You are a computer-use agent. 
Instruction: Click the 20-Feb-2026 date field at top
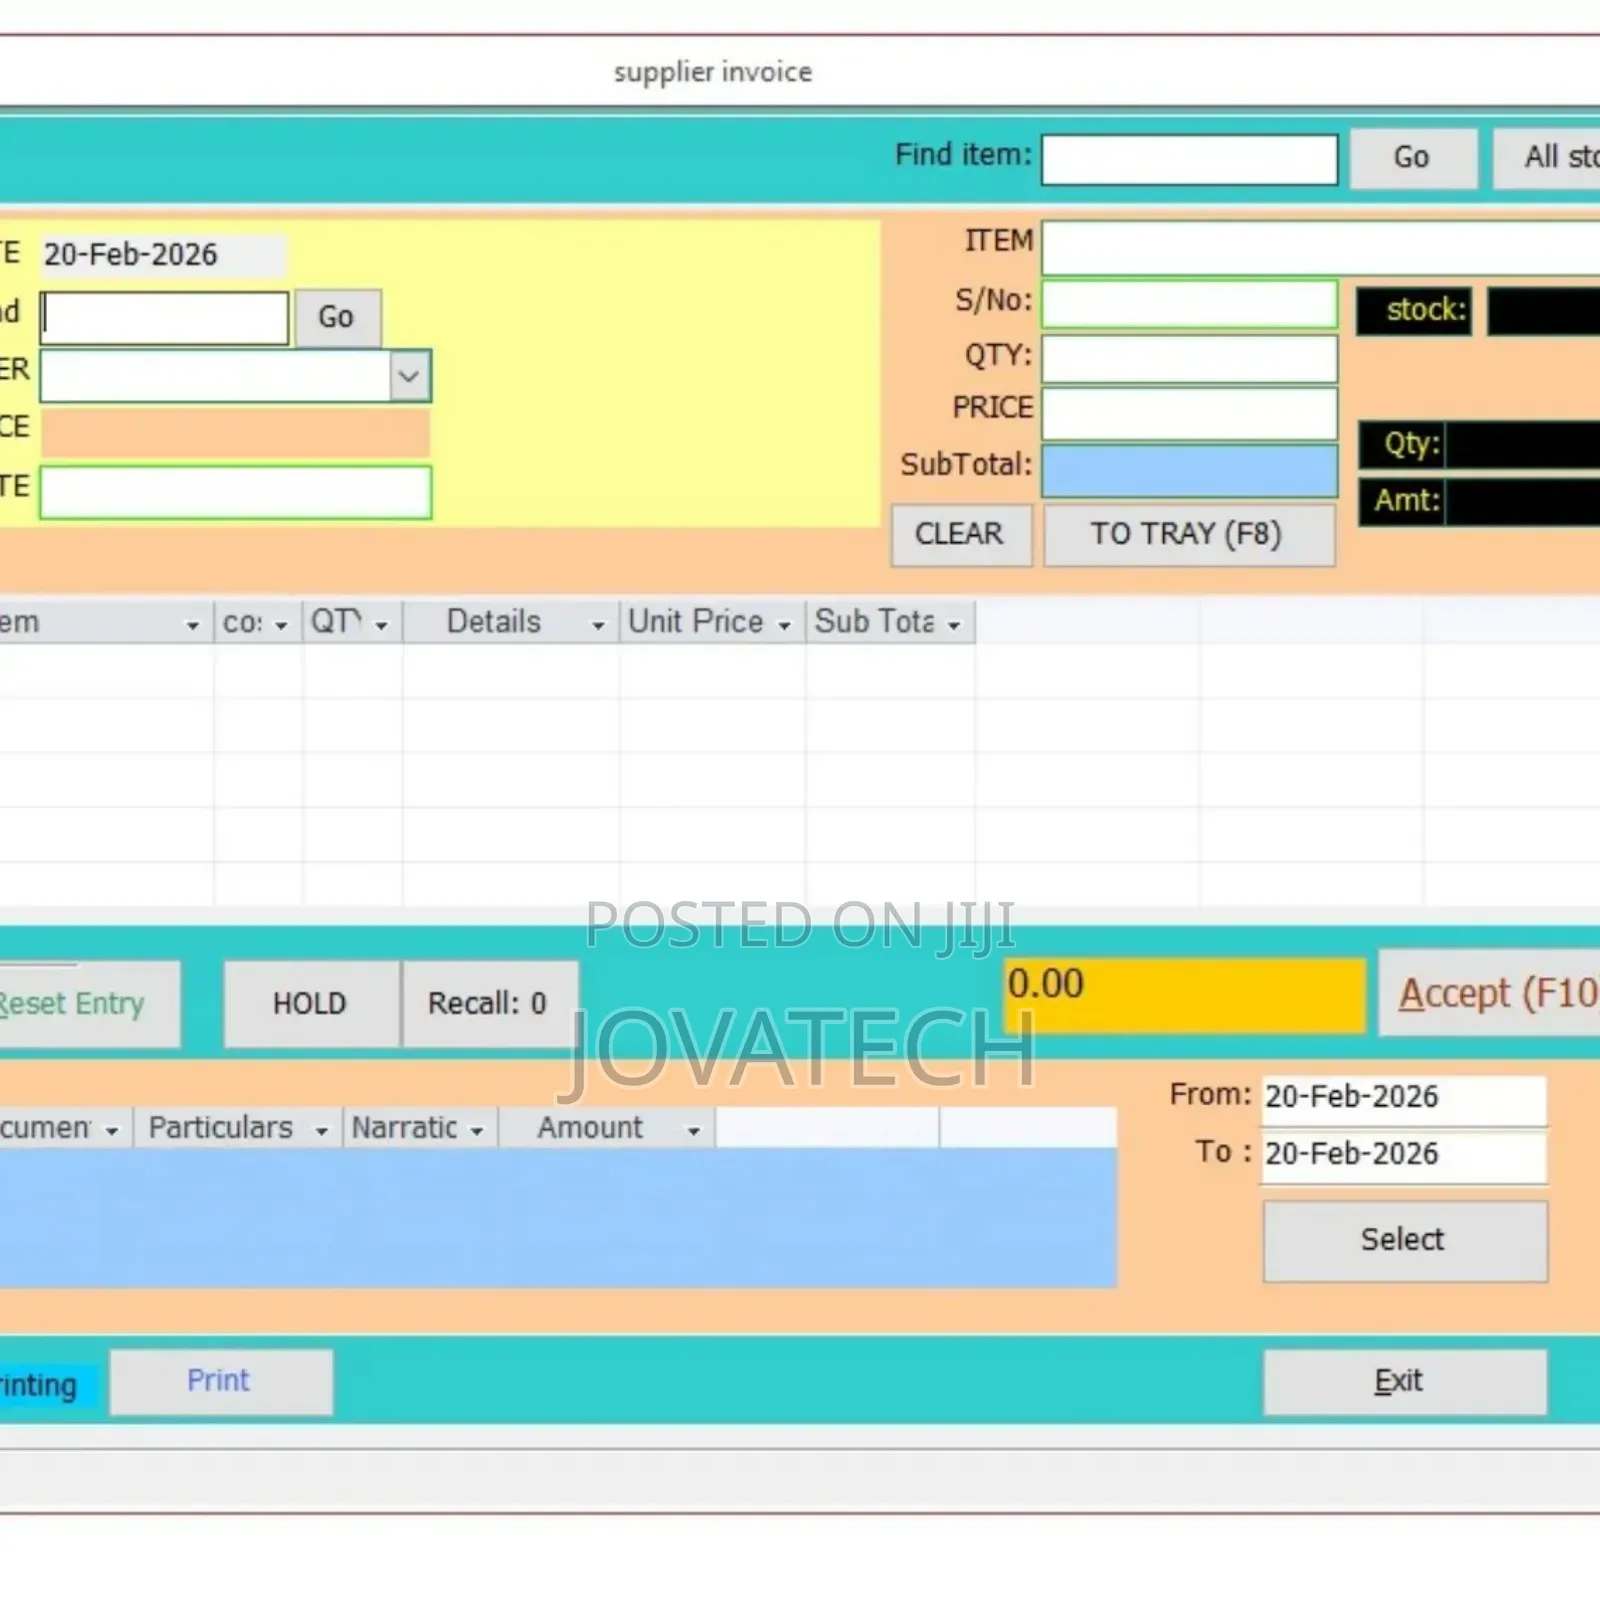[x=163, y=255]
